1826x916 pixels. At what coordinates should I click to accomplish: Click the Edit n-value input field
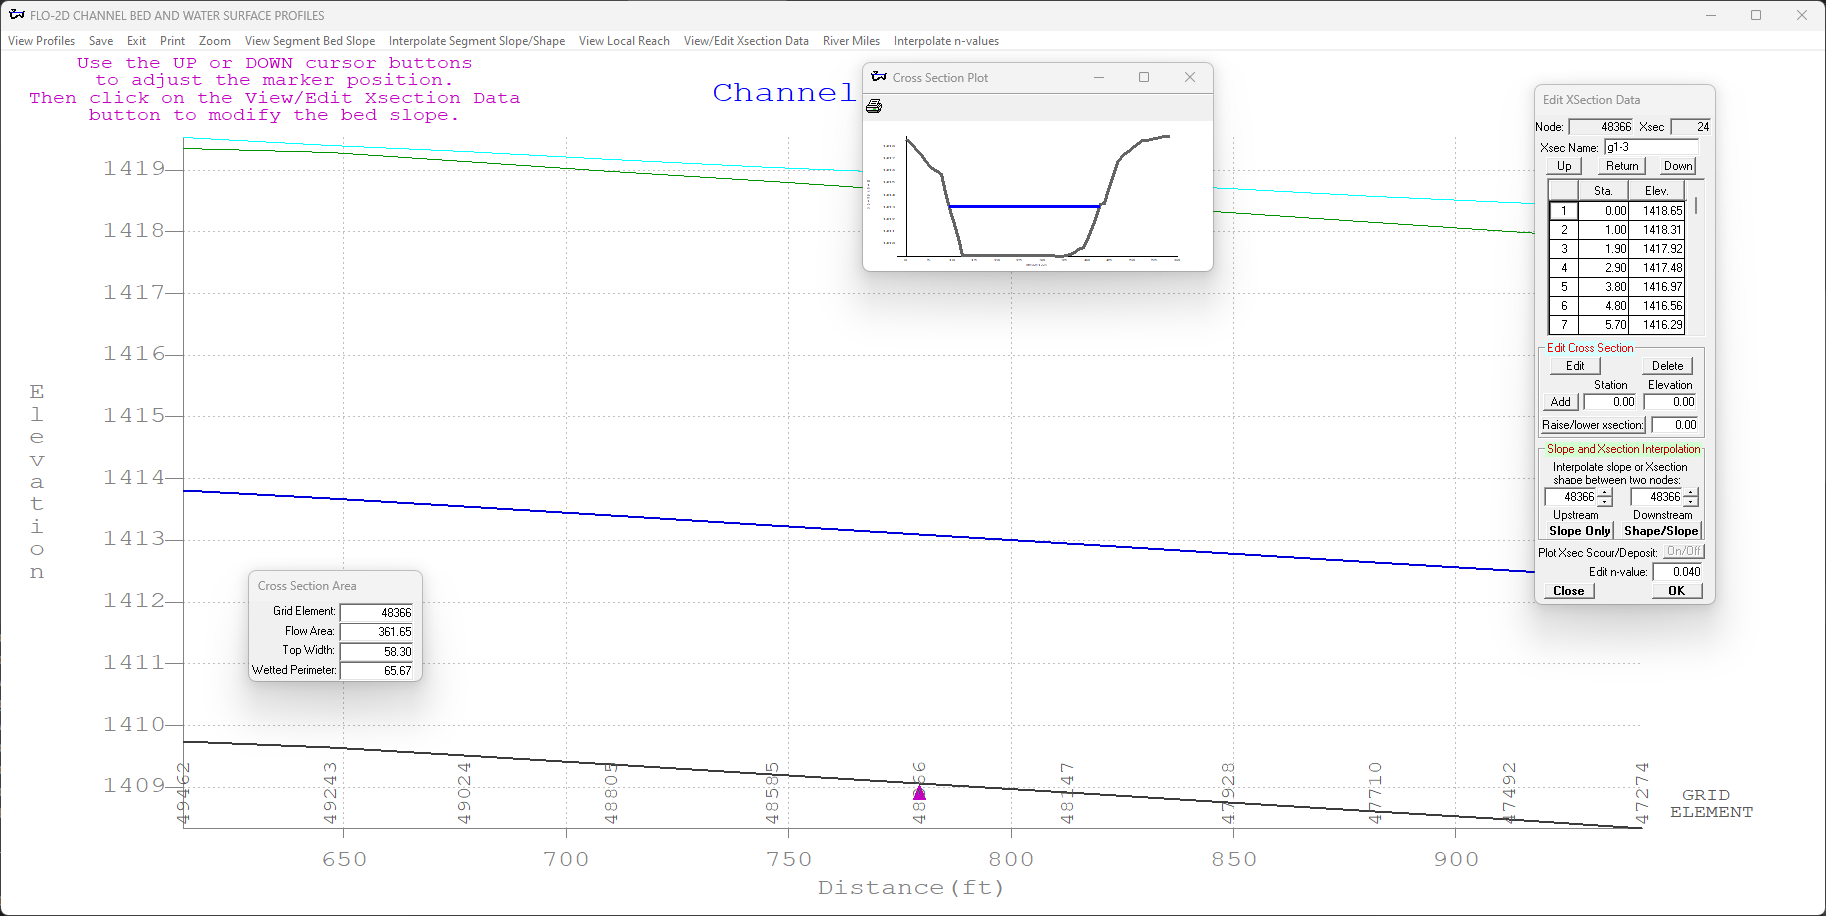click(1677, 572)
